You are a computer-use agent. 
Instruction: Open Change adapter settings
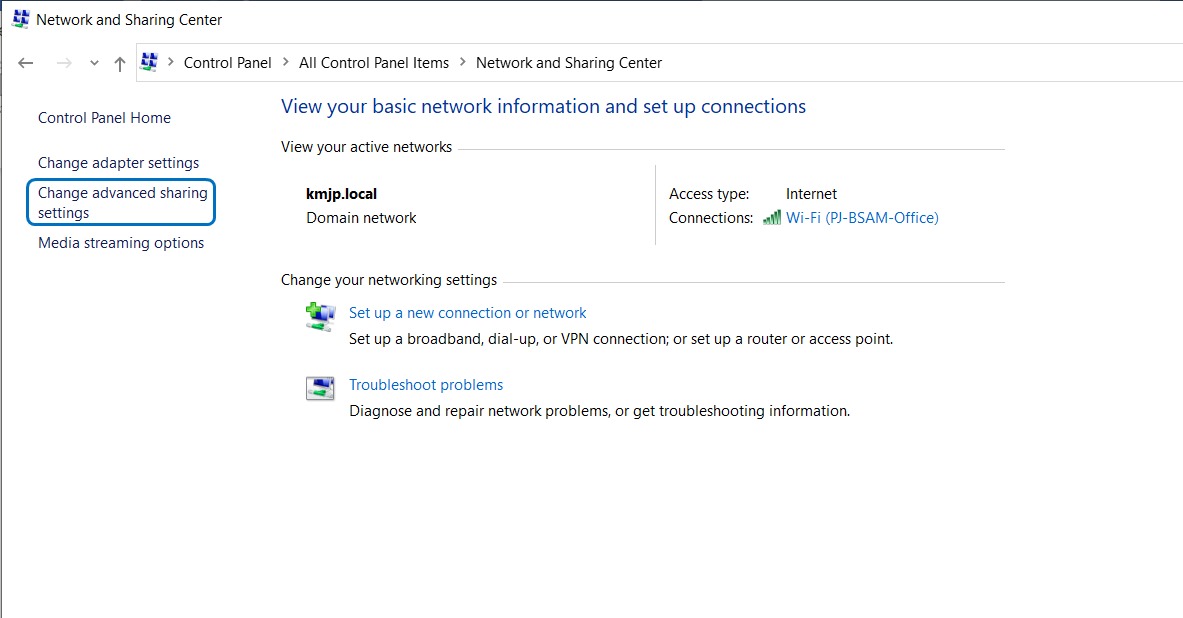pos(118,163)
